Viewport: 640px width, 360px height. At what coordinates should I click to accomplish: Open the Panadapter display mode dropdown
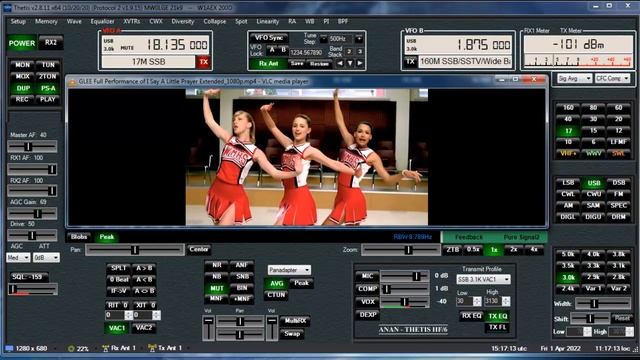click(x=289, y=270)
